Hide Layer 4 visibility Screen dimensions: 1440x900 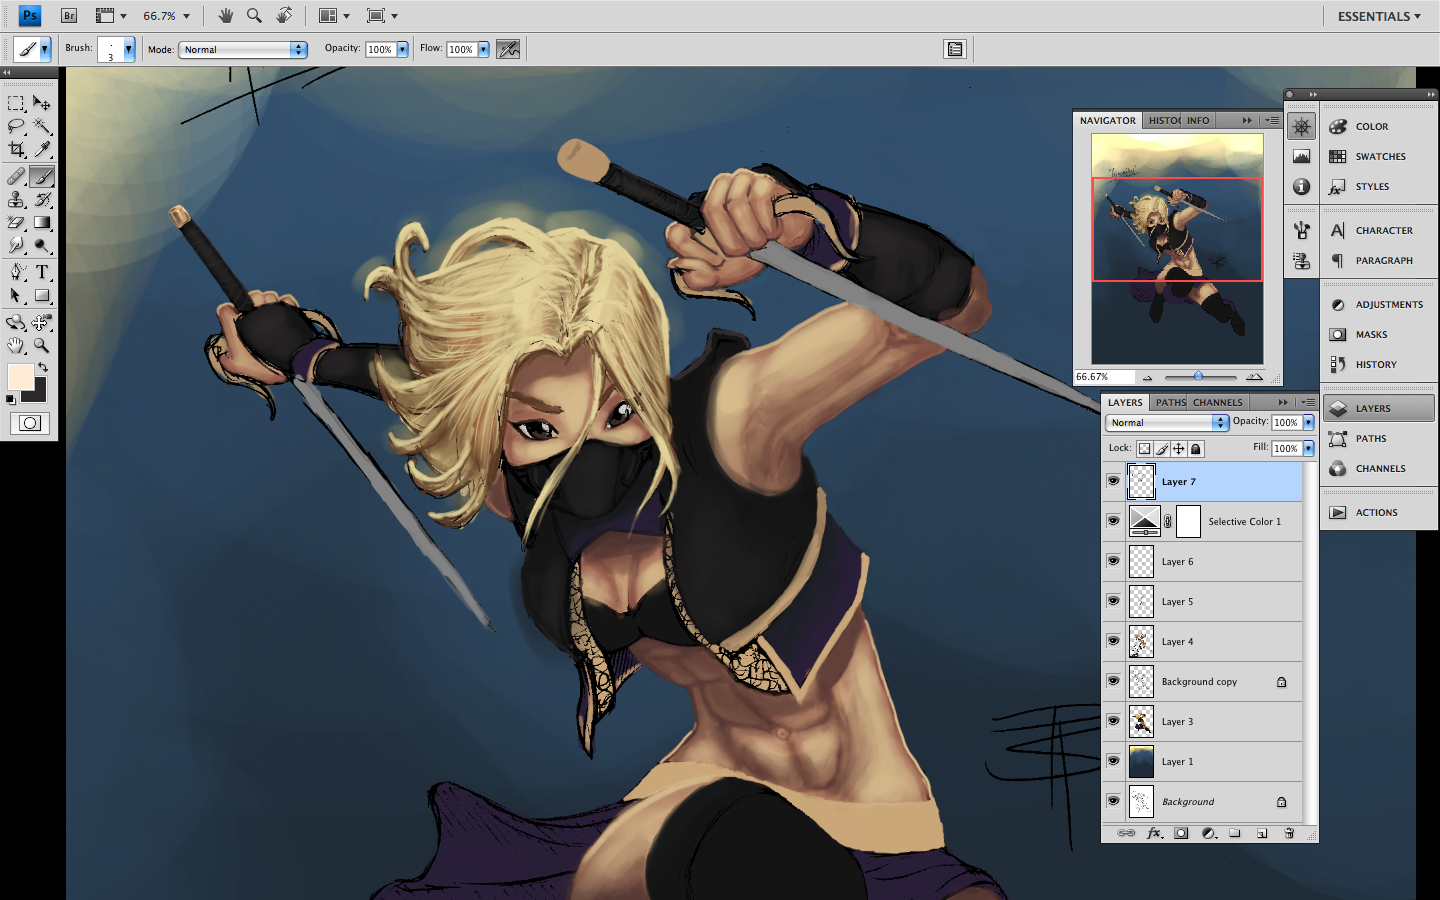click(x=1113, y=641)
